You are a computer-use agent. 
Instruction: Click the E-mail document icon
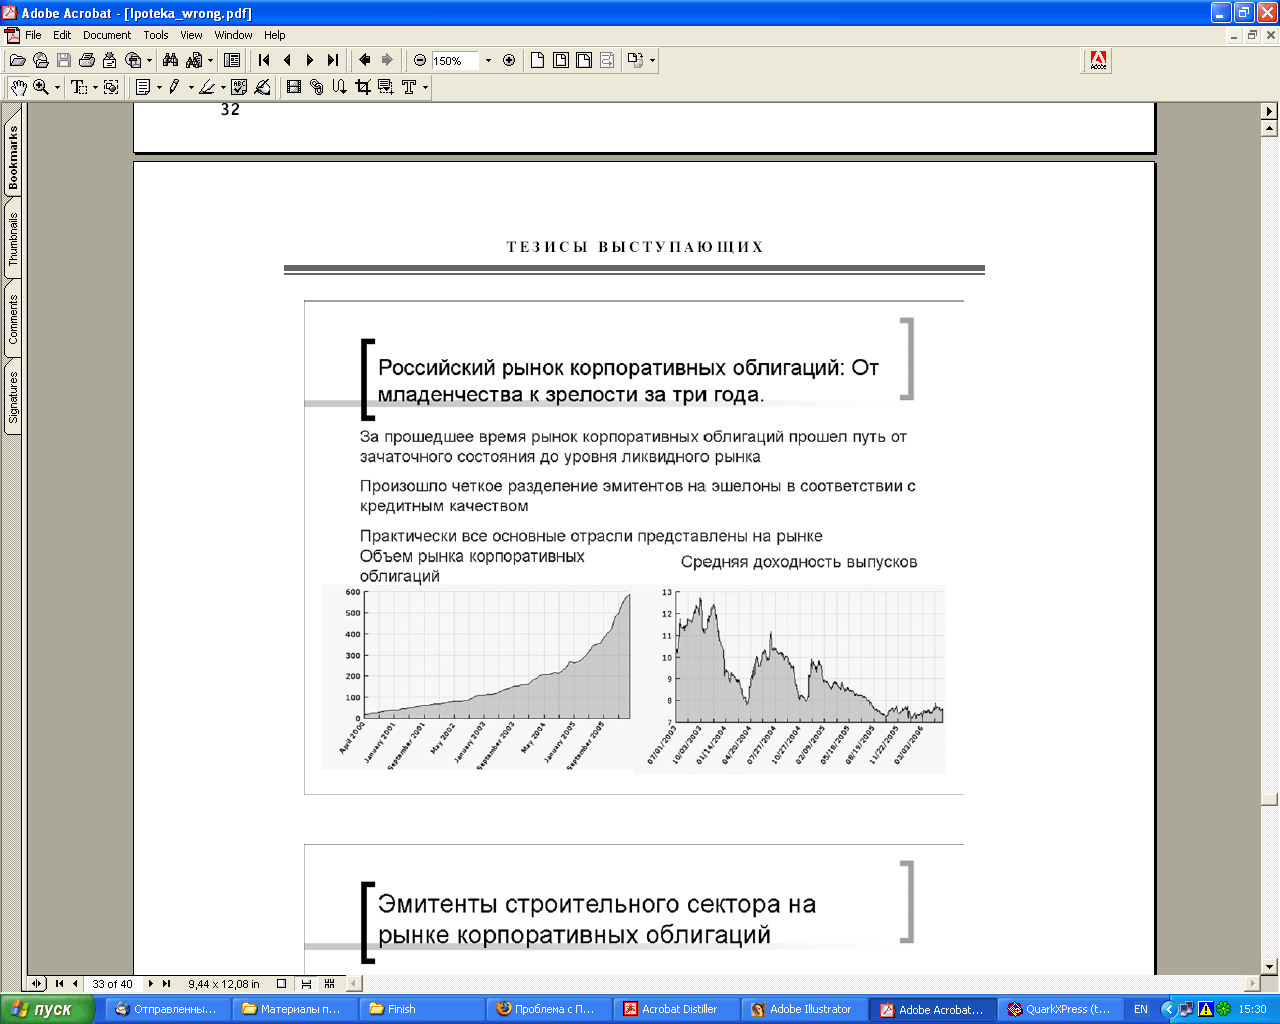coord(110,60)
